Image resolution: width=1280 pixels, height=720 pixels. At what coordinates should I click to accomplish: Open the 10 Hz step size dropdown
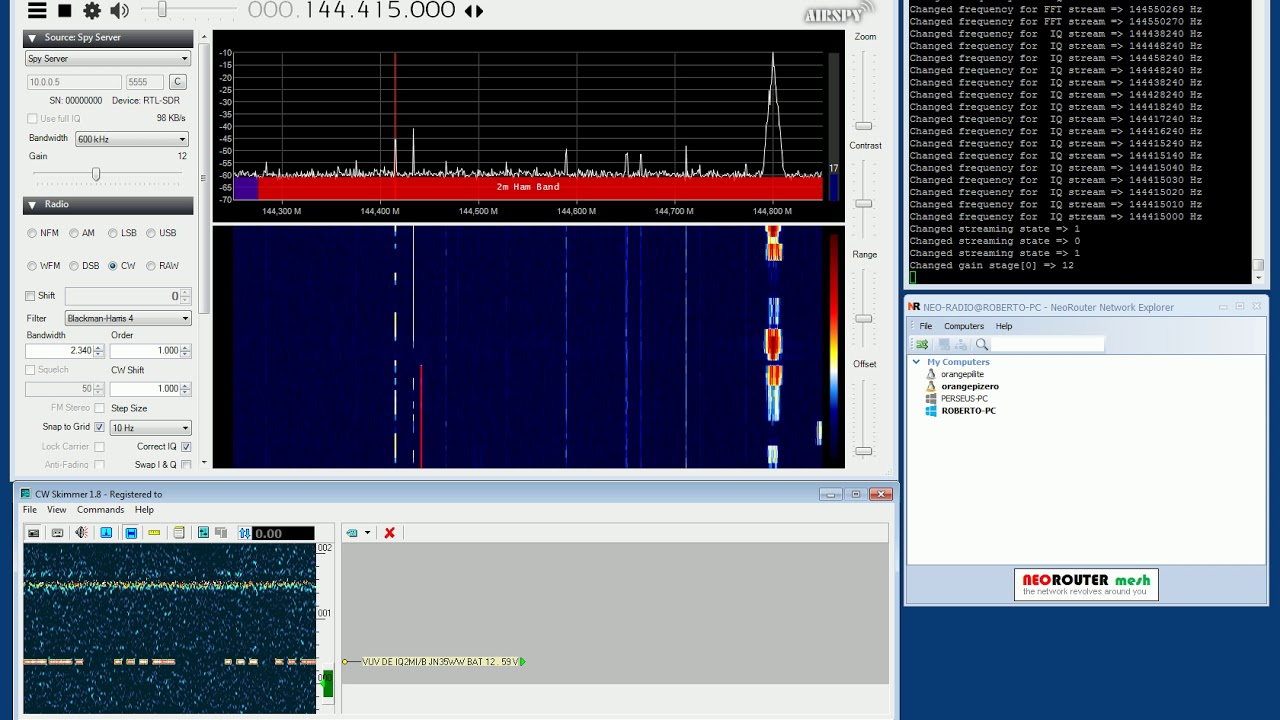pyautogui.click(x=150, y=428)
